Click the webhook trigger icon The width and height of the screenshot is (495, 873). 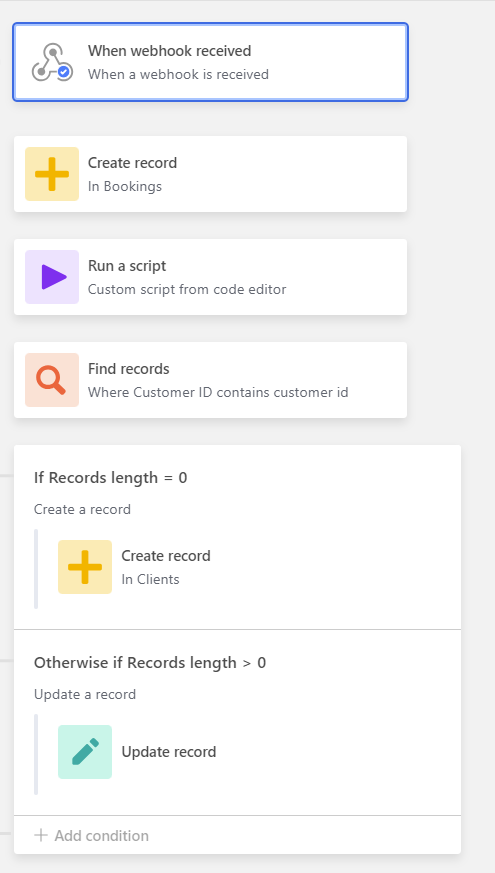[52, 62]
